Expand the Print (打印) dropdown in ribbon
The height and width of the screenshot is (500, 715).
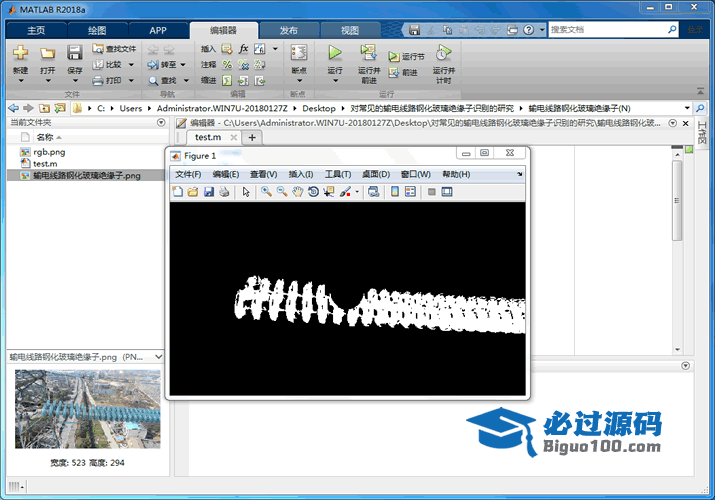point(130,80)
